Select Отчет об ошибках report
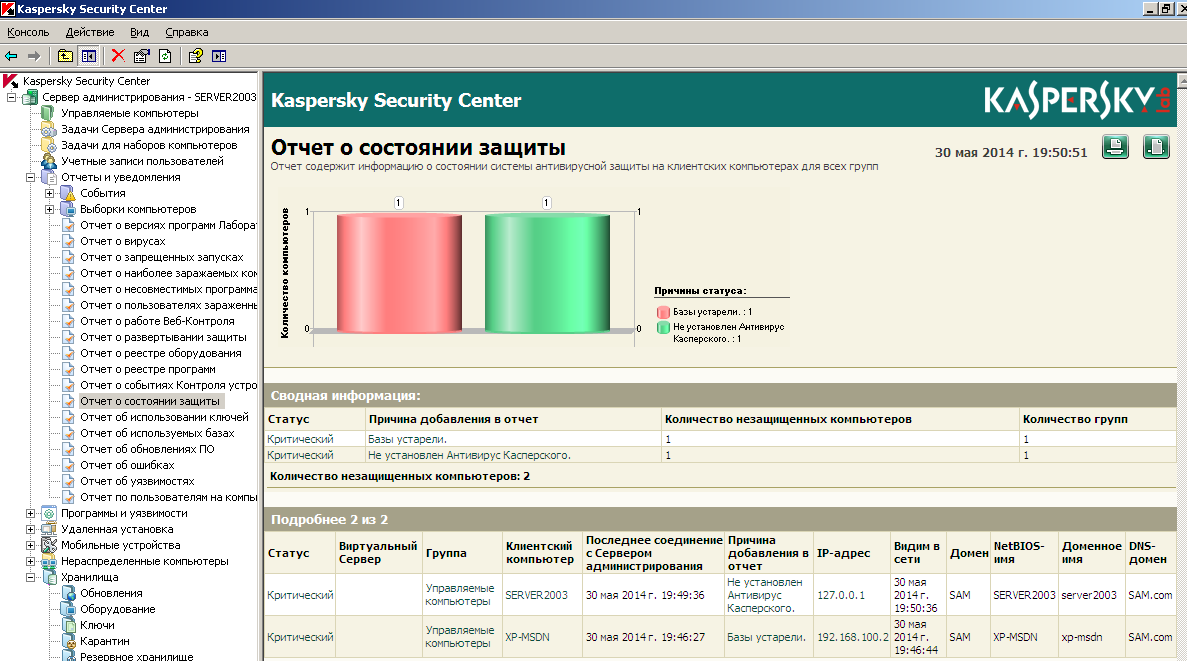 127,466
